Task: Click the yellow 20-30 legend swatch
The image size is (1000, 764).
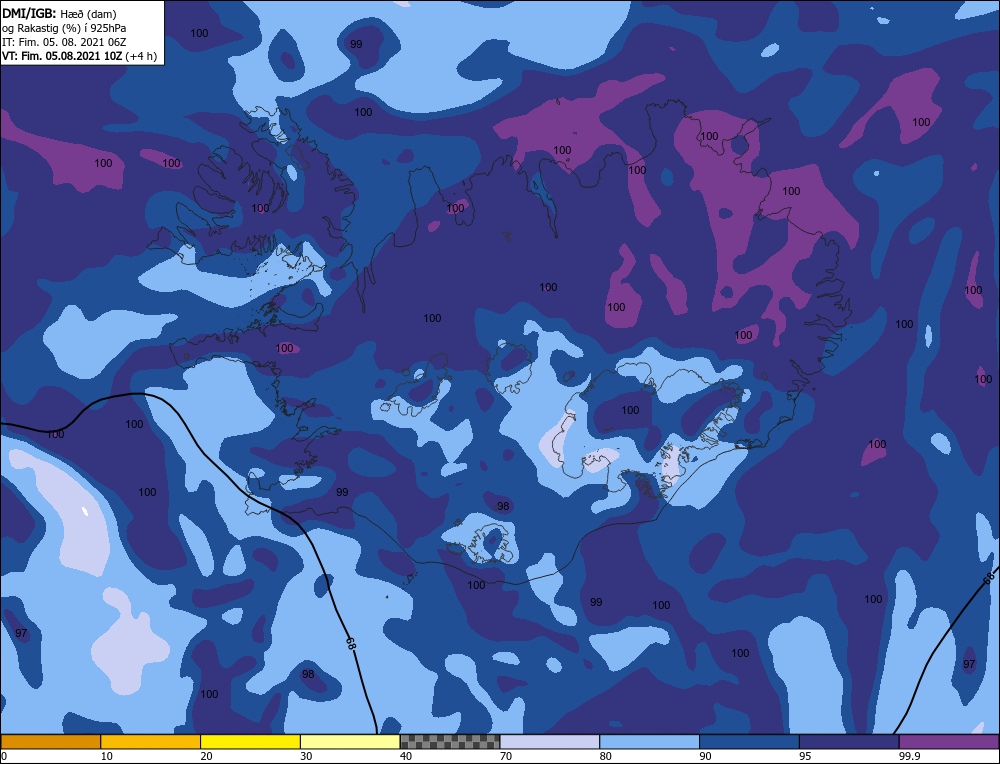Action: 250,742
